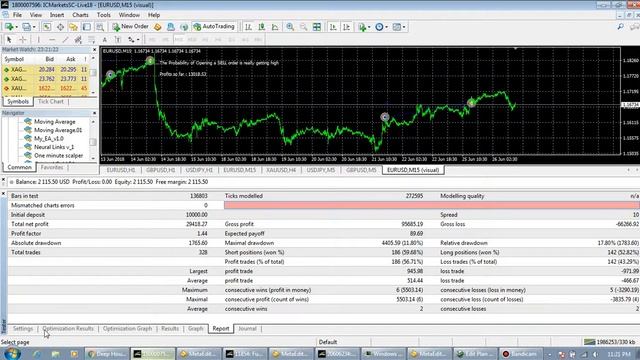Click the Market Watch vertical scrollbar

93,76
